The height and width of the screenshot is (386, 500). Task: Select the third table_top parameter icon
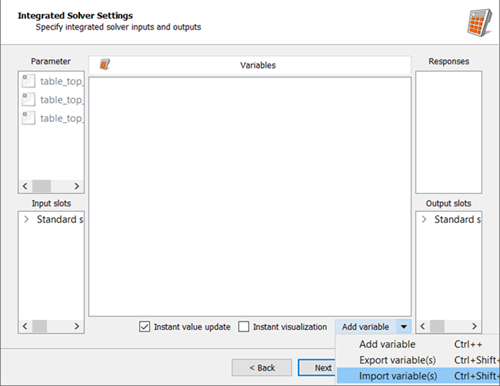point(28,118)
